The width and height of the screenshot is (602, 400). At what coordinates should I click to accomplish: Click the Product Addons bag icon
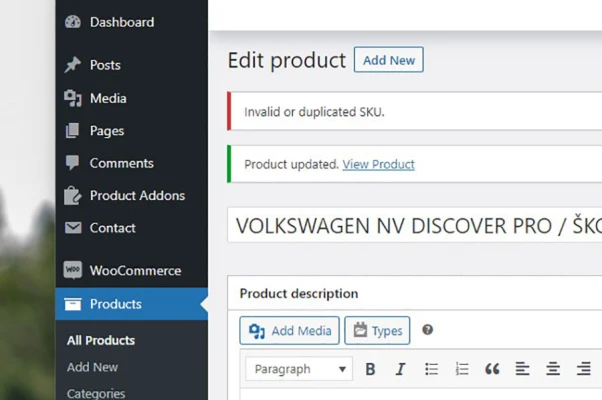pos(73,195)
